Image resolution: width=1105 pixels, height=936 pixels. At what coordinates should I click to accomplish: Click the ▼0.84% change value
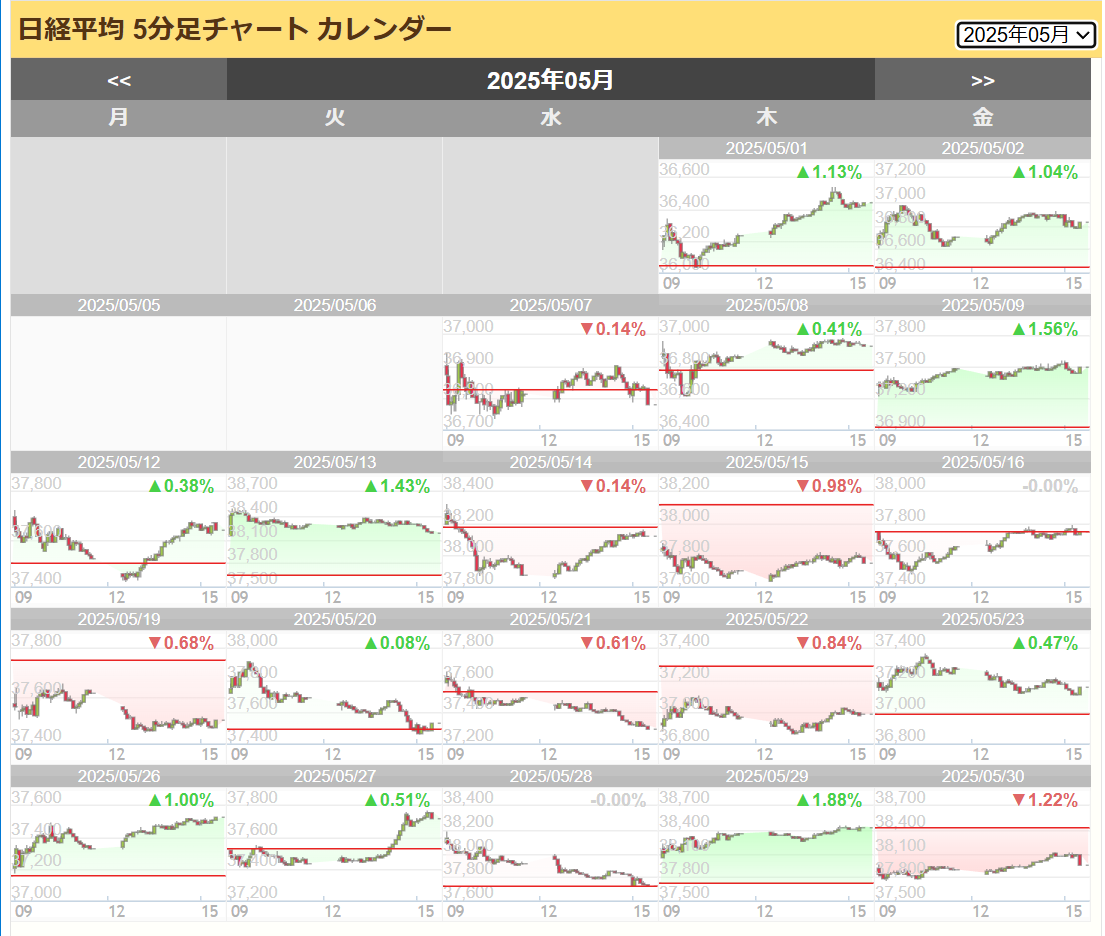[829, 644]
